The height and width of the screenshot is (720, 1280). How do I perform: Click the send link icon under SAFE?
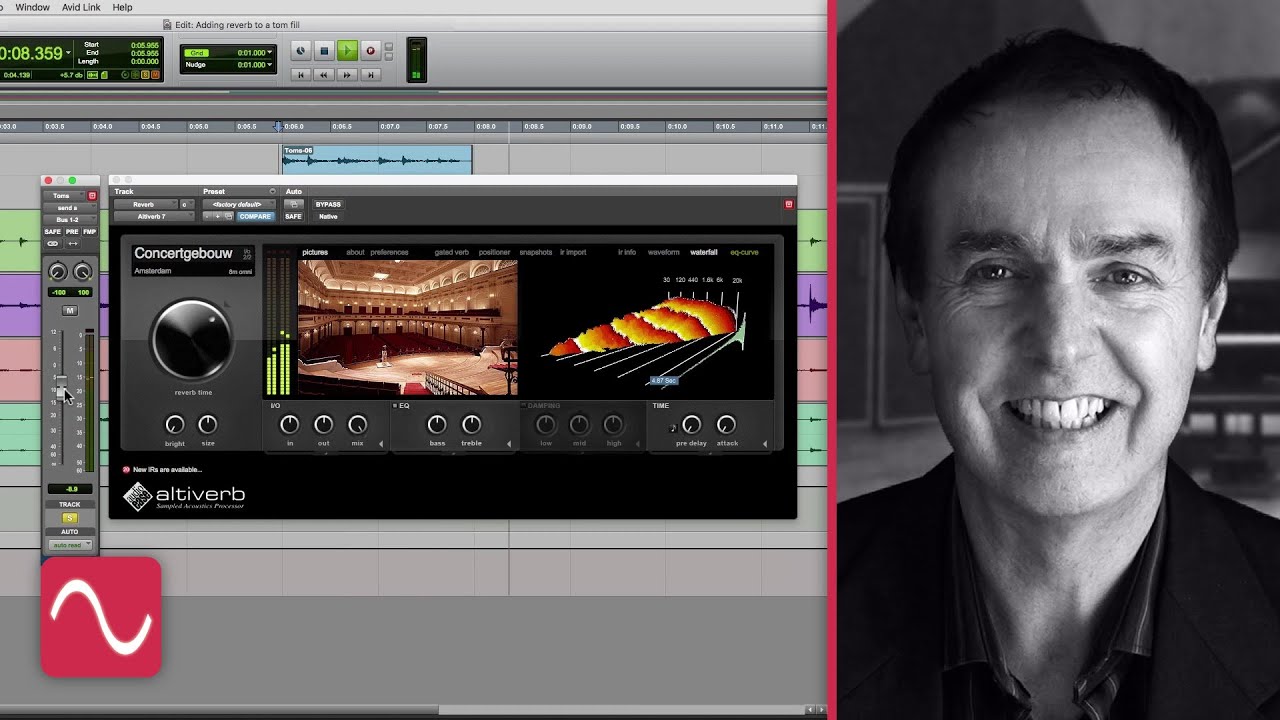[53, 243]
